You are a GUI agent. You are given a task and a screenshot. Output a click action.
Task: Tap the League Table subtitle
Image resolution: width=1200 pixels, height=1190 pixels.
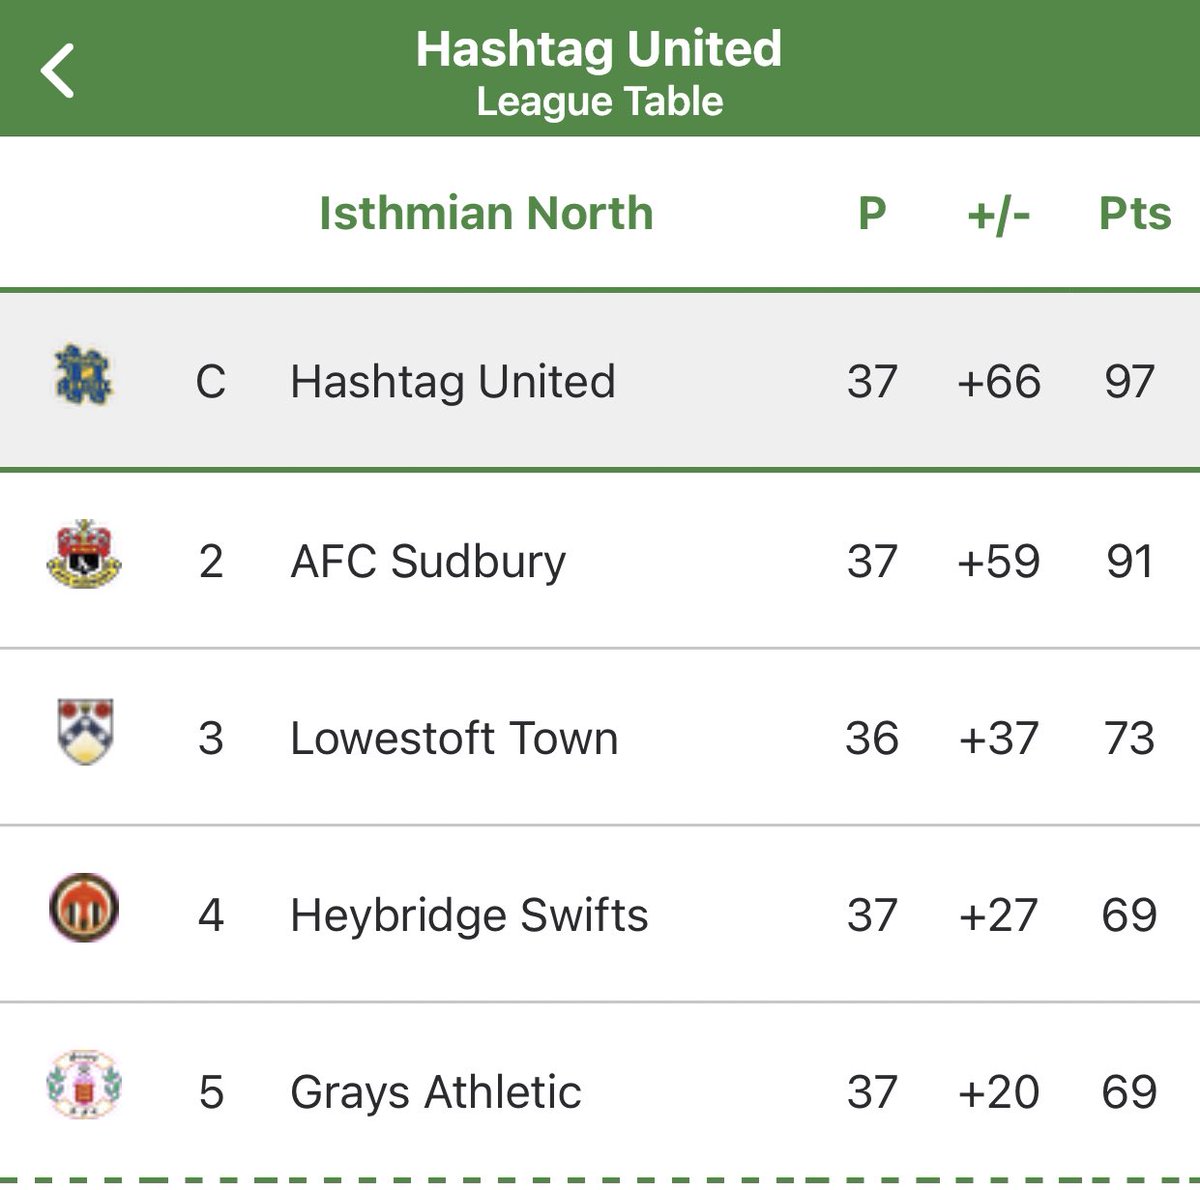coord(599,102)
